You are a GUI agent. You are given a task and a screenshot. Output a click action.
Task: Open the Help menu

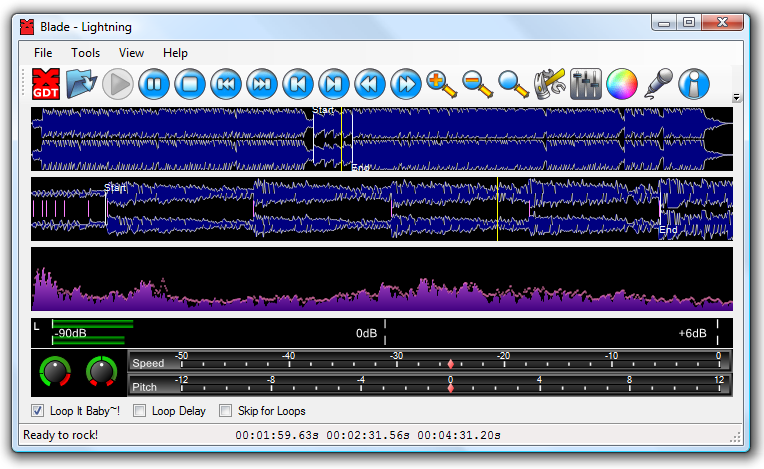[x=175, y=53]
